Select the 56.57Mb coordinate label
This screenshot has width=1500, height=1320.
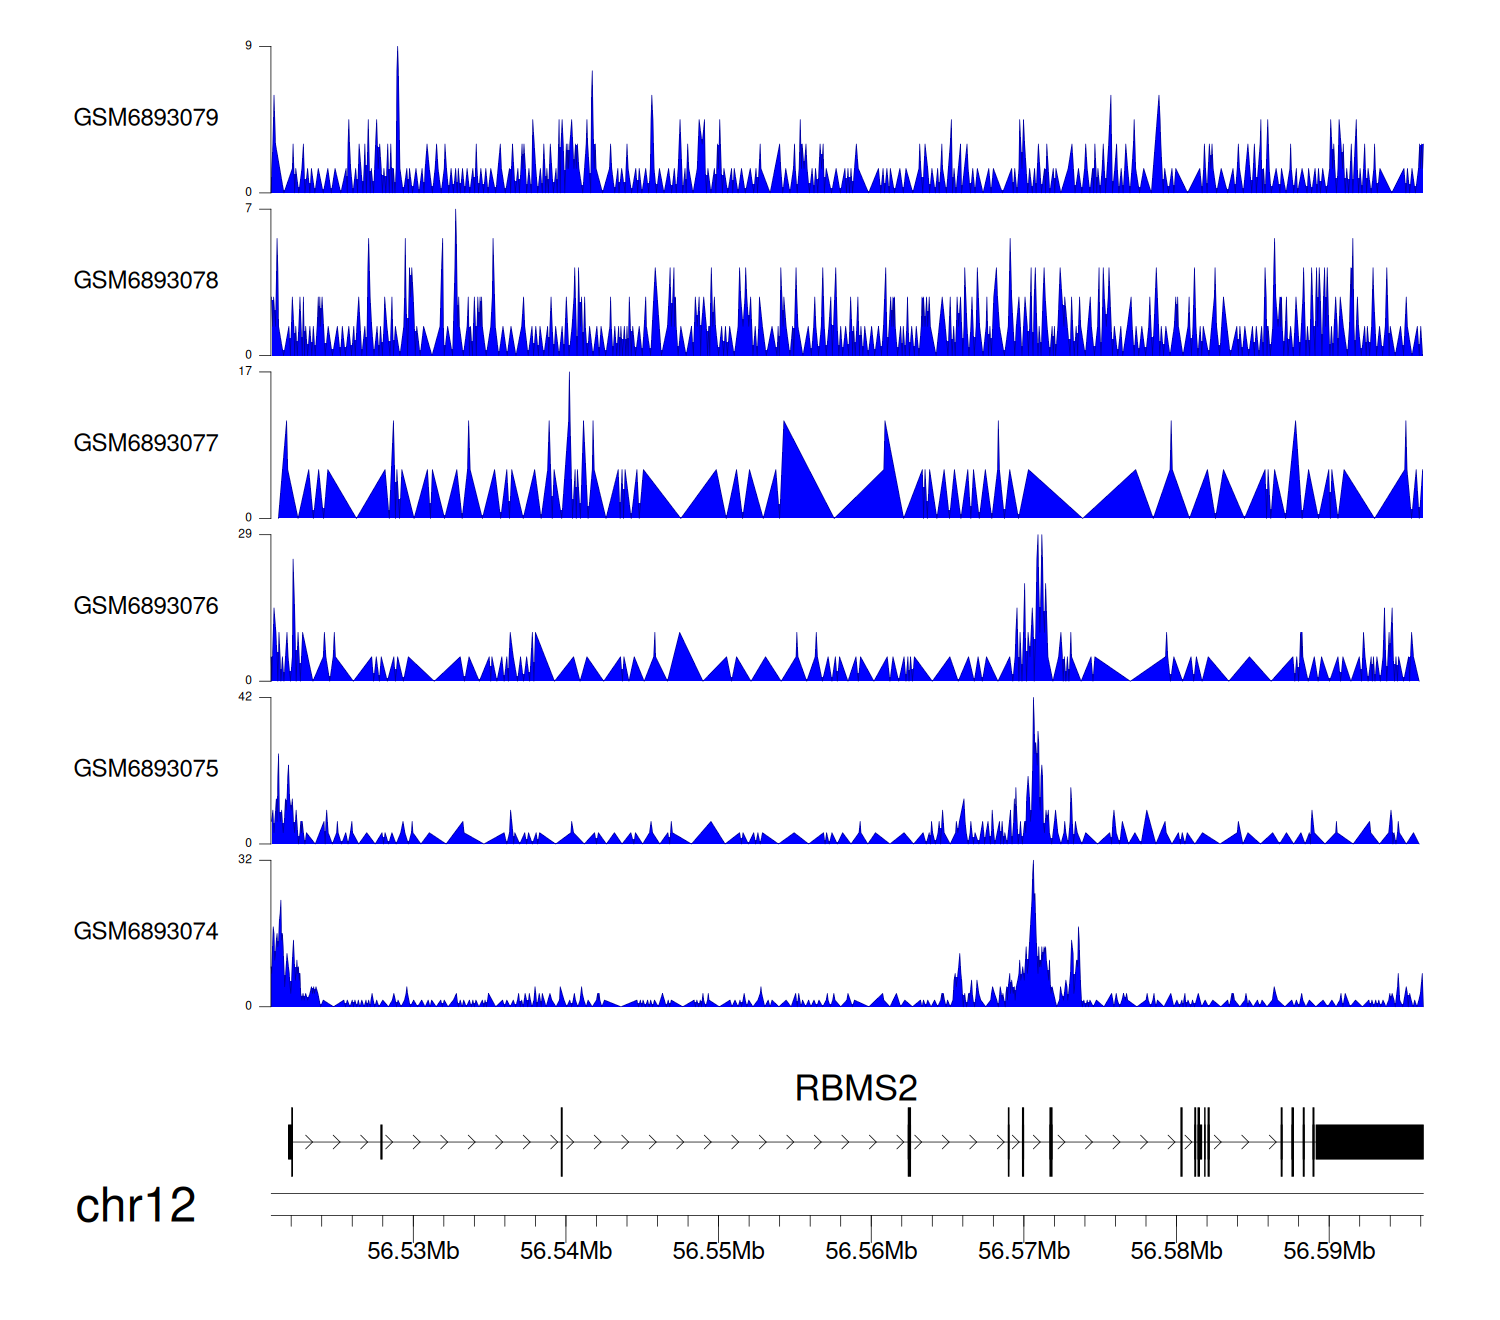[x=1023, y=1251]
